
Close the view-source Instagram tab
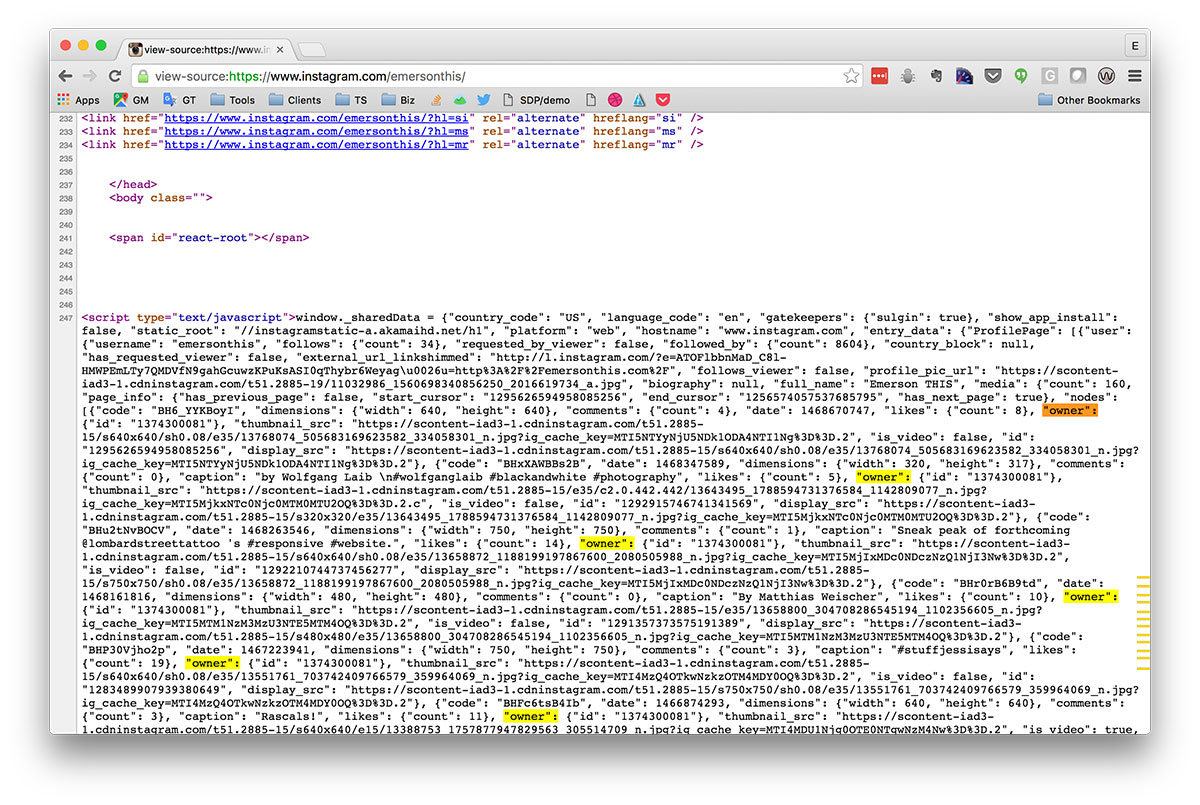280,49
